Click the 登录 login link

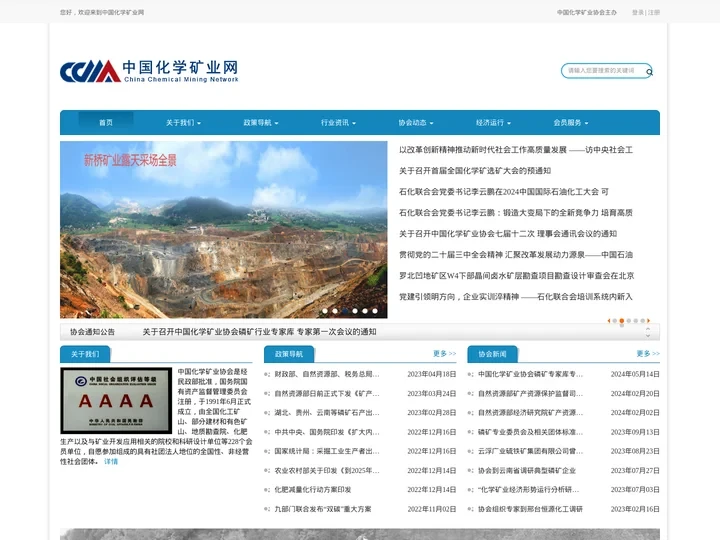click(638, 12)
